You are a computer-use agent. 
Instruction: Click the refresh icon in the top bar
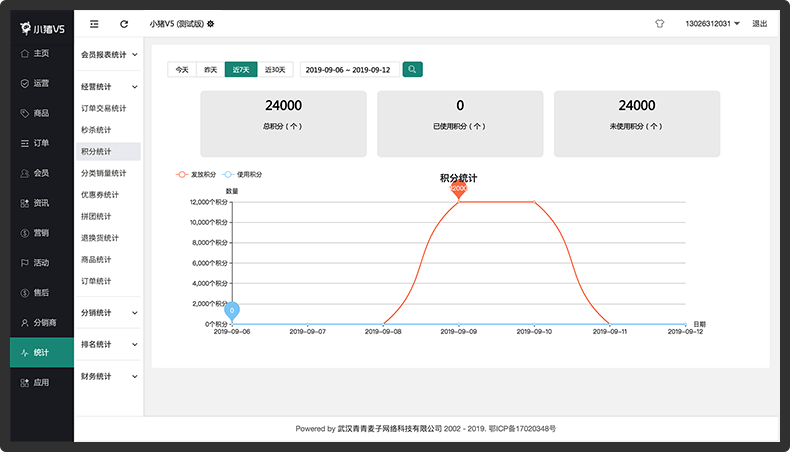point(124,24)
